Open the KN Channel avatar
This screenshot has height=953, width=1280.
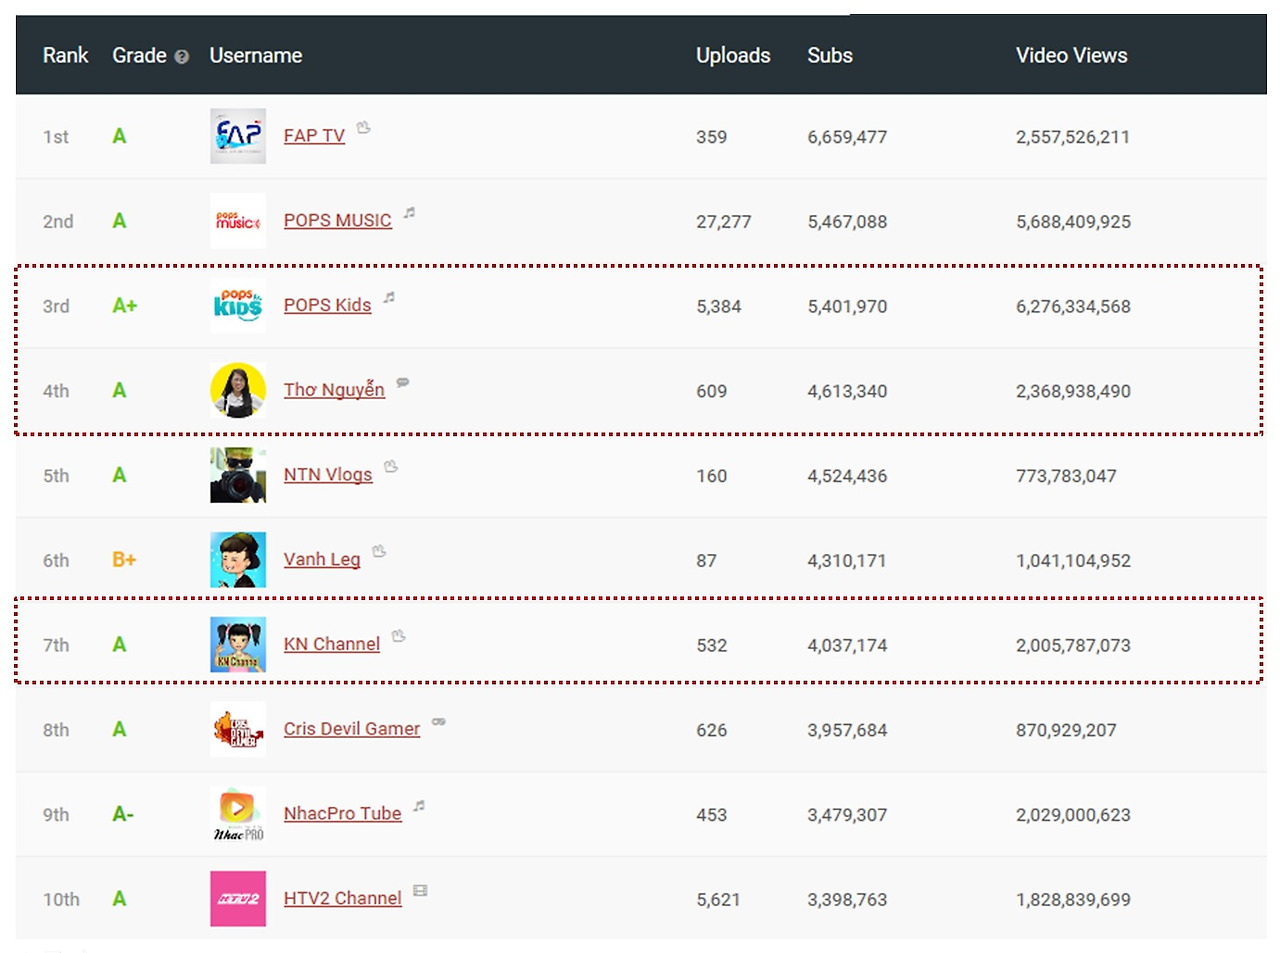(x=238, y=644)
